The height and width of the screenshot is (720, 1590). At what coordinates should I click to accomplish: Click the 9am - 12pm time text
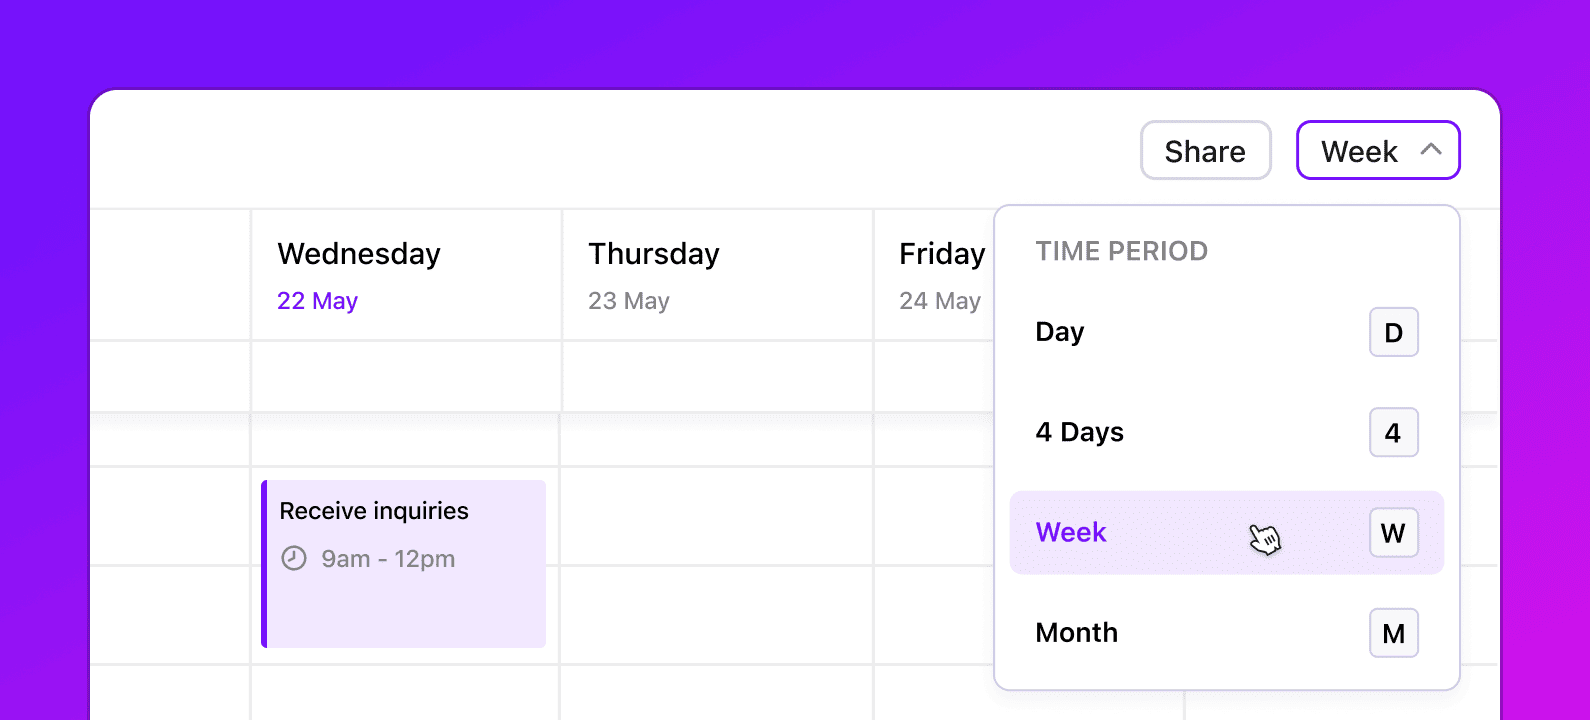[388, 558]
